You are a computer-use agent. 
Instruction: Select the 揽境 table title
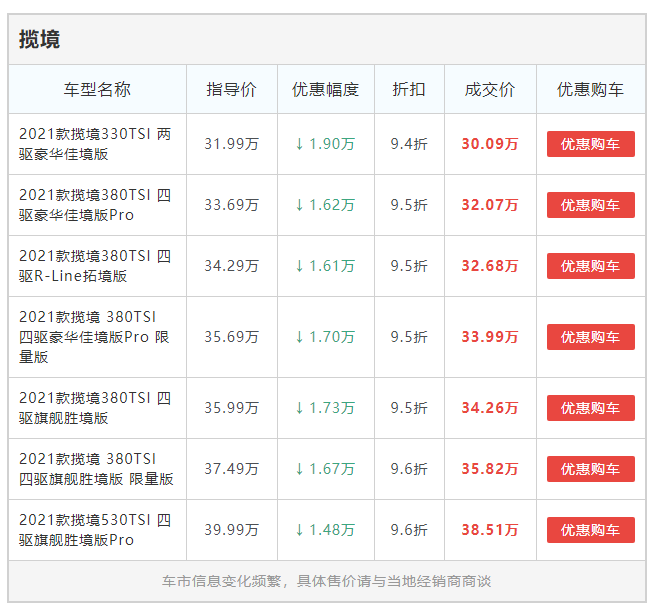(x=39, y=39)
